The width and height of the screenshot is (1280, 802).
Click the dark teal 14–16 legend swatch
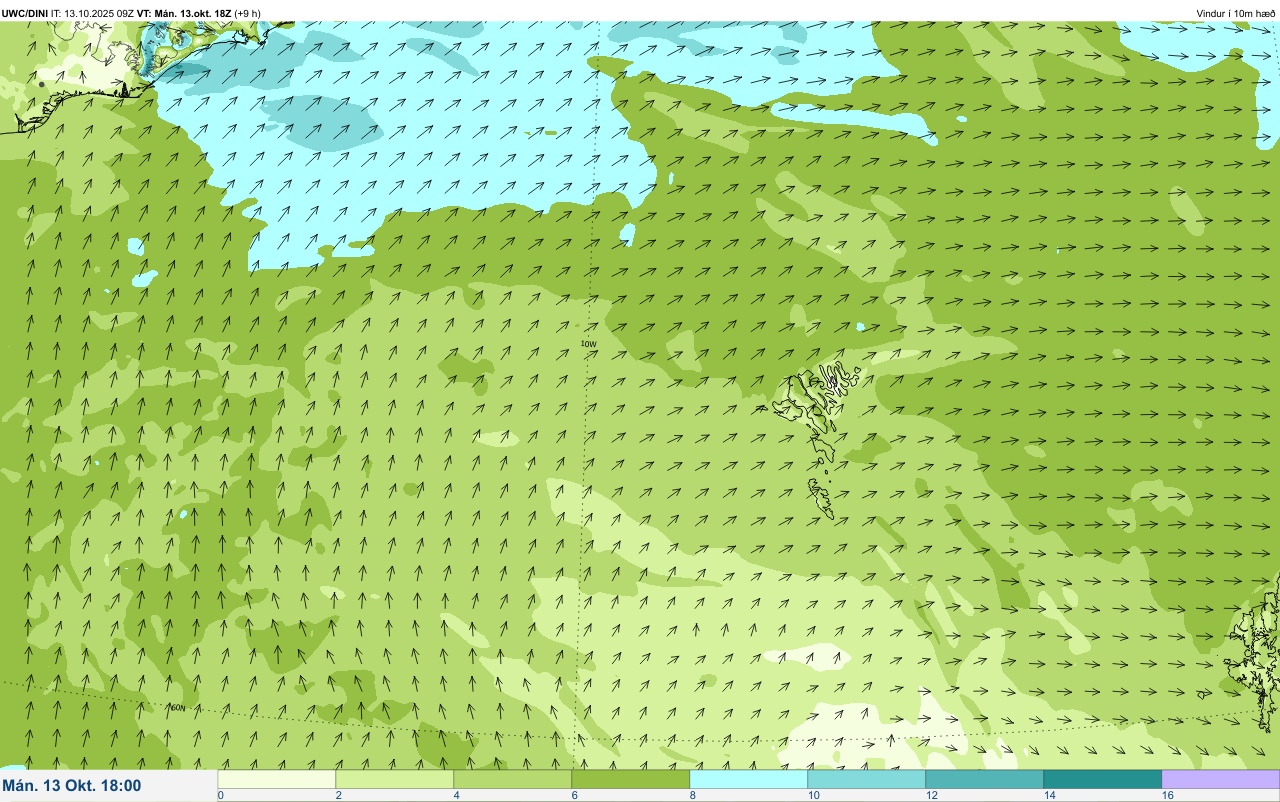tap(1102, 779)
